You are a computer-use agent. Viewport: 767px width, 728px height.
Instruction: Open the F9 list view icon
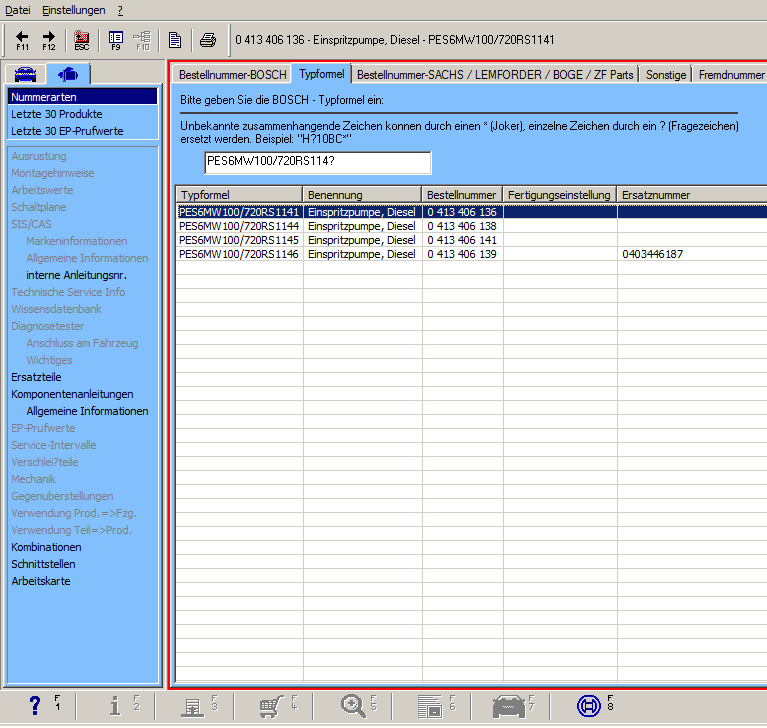point(116,40)
